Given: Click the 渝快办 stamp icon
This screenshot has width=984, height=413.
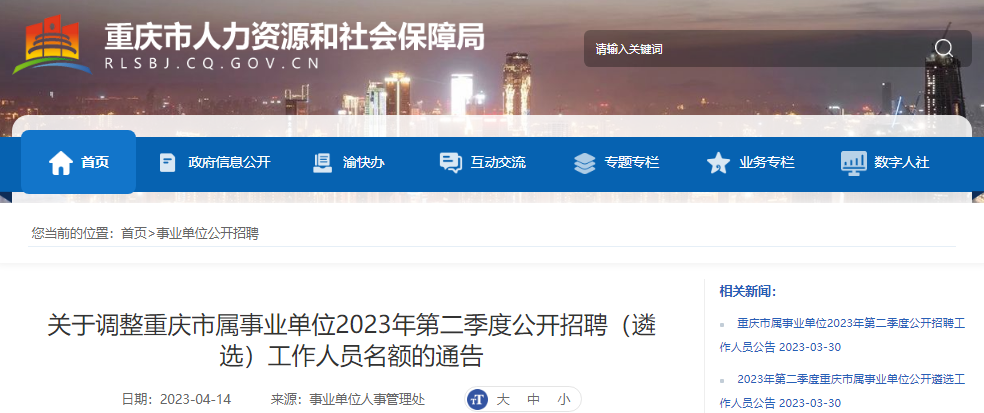Looking at the screenshot, I should [x=323, y=163].
